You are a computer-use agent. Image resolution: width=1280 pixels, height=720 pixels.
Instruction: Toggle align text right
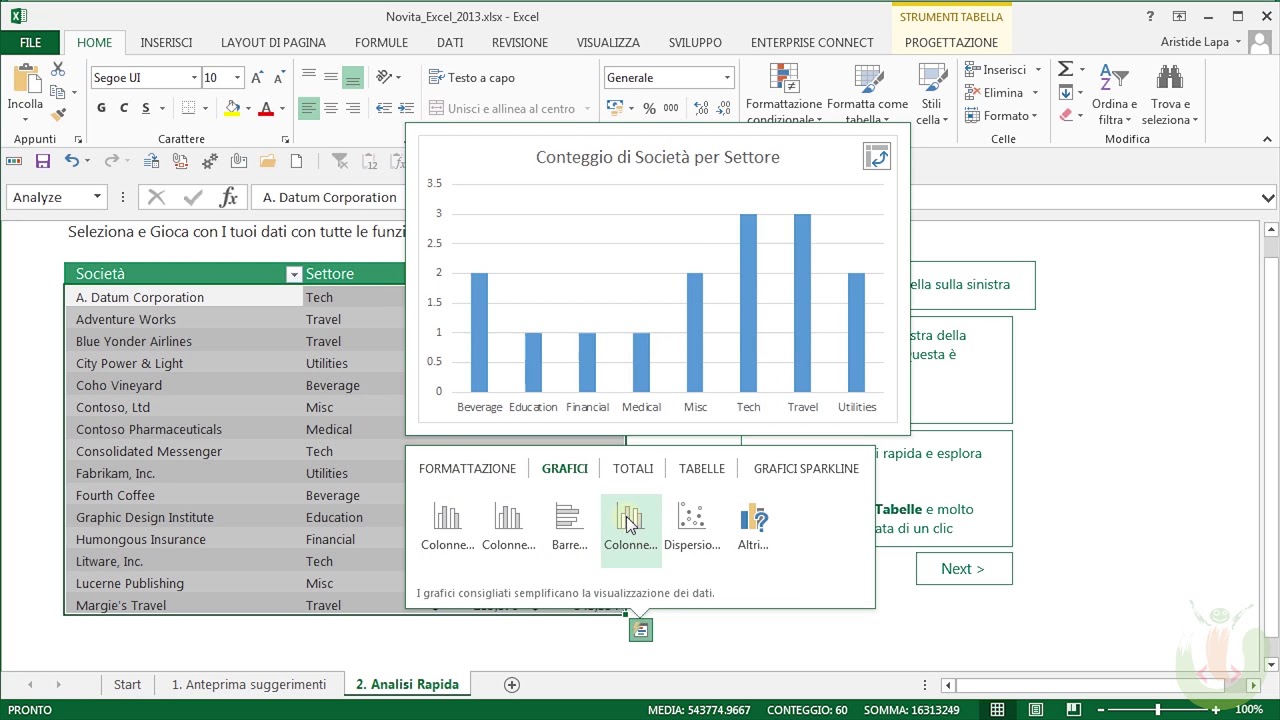pyautogui.click(x=352, y=108)
